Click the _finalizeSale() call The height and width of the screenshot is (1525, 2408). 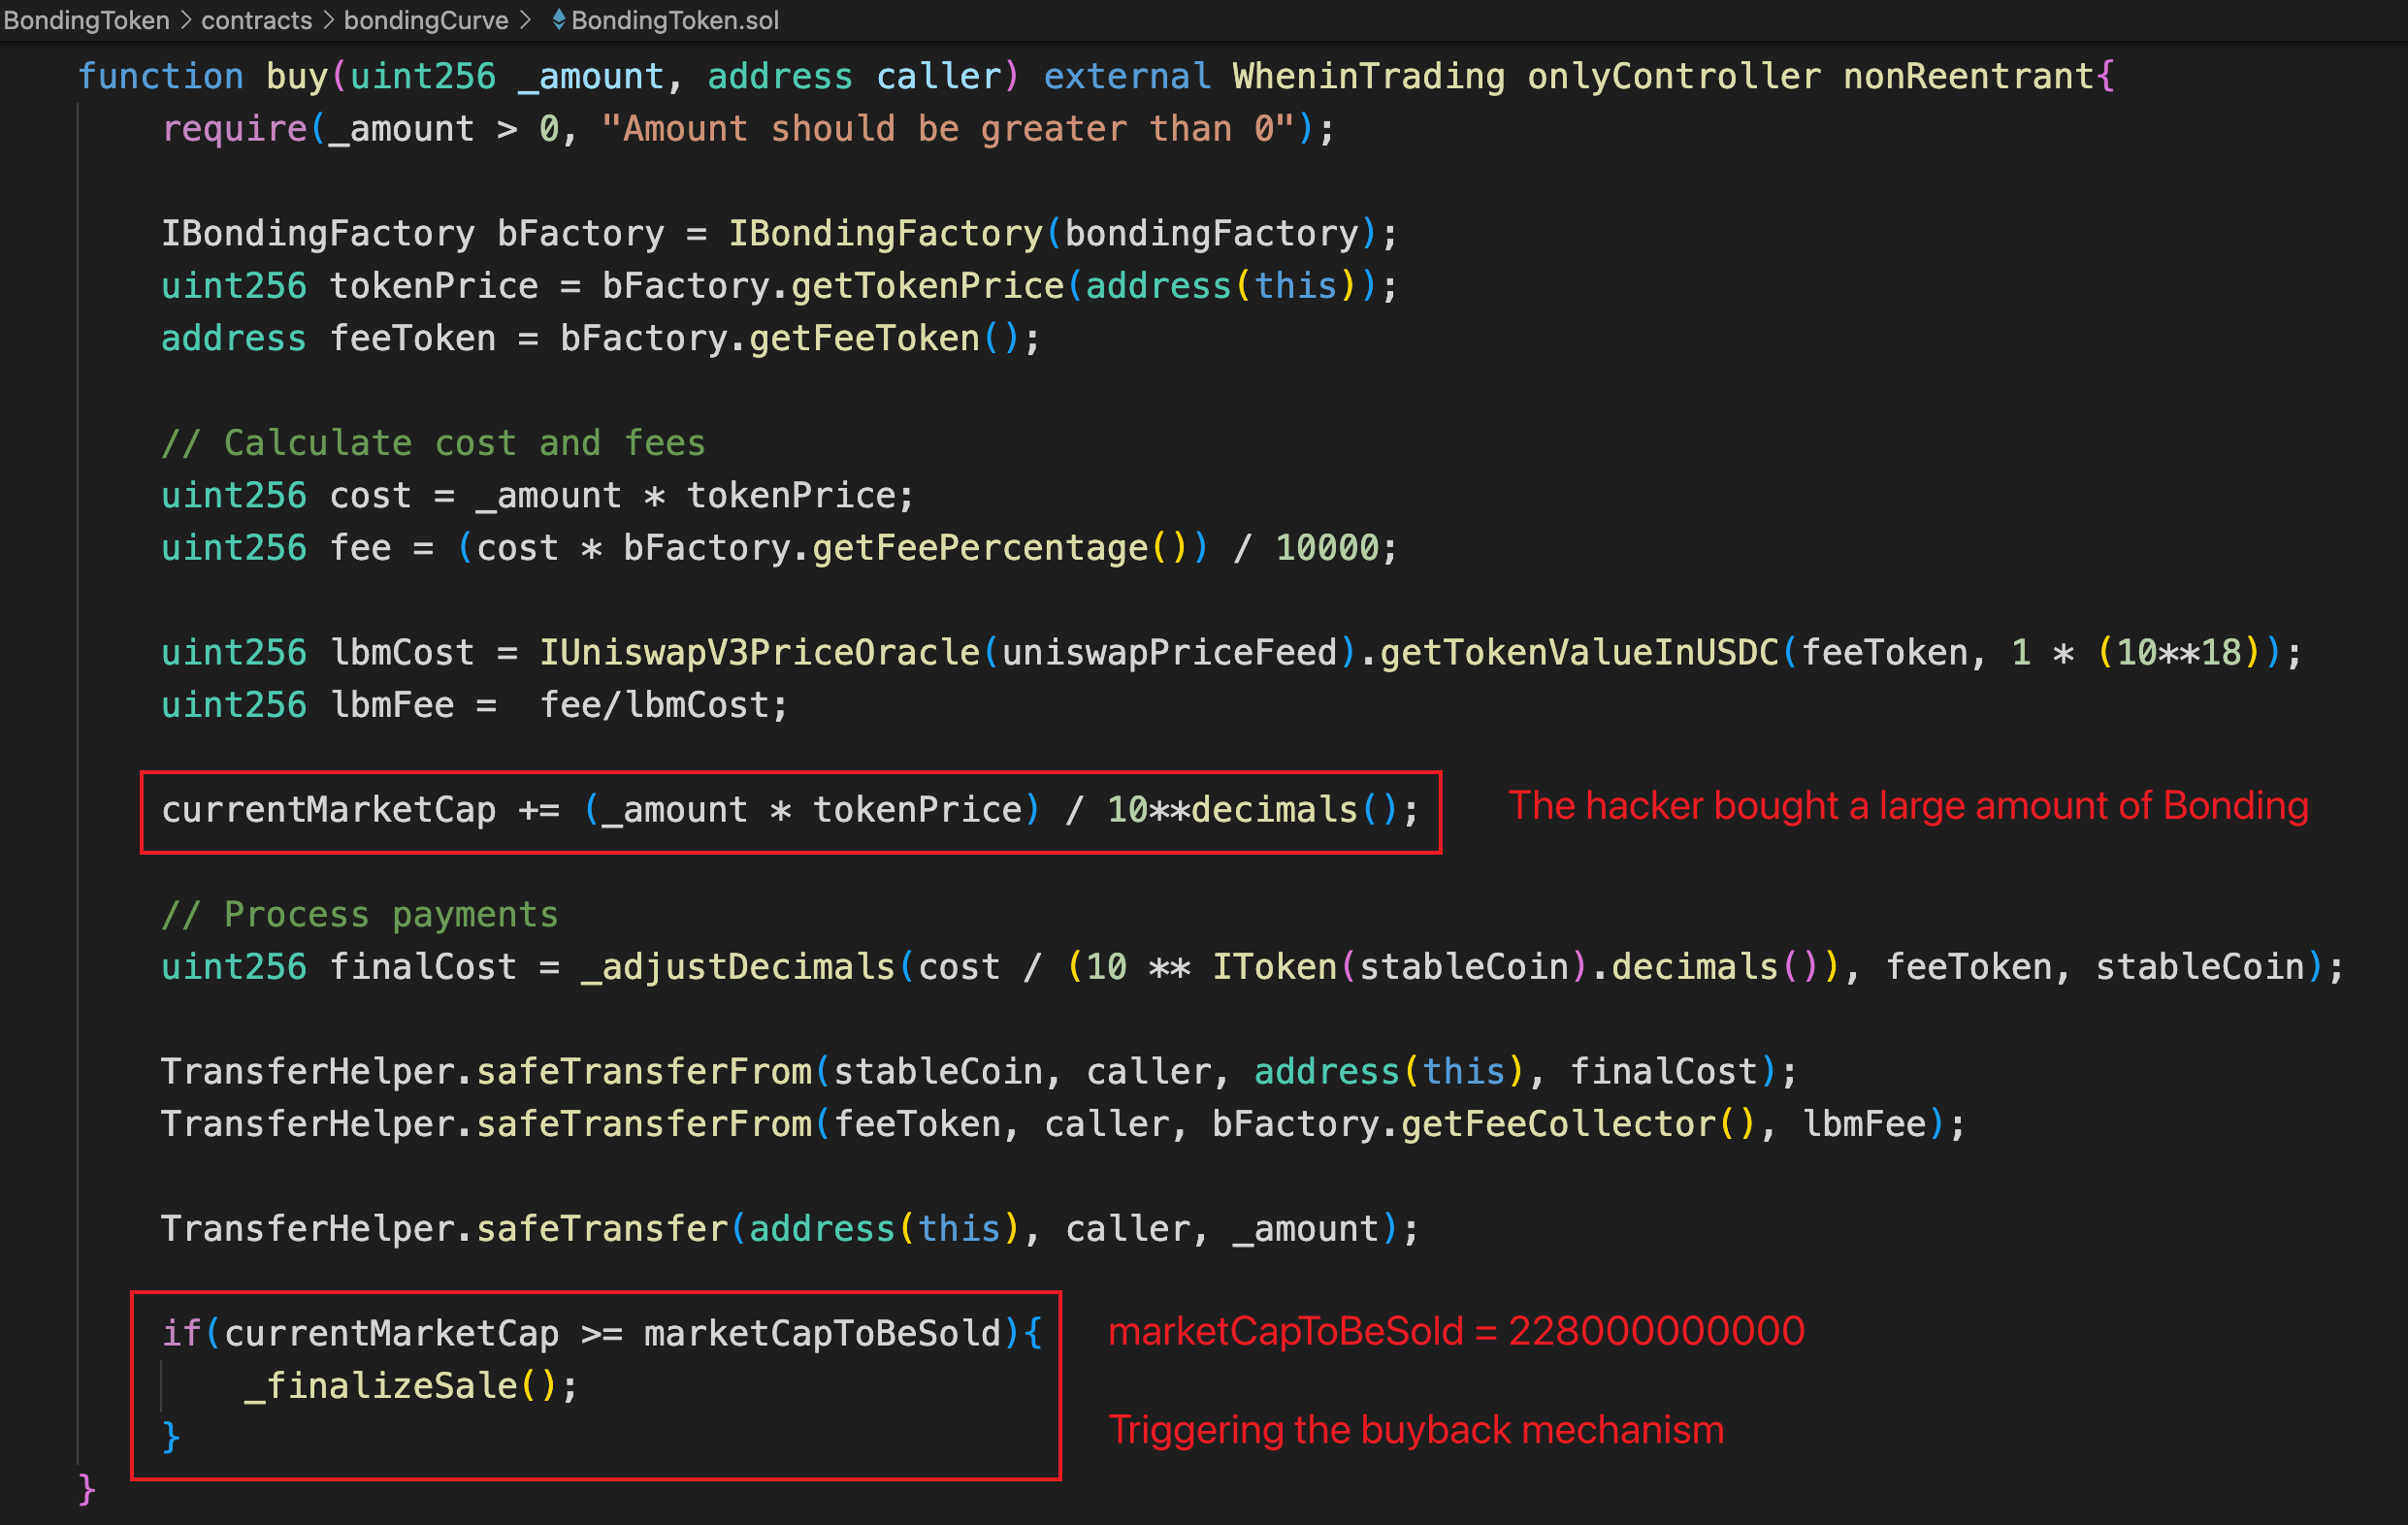coord(398,1385)
